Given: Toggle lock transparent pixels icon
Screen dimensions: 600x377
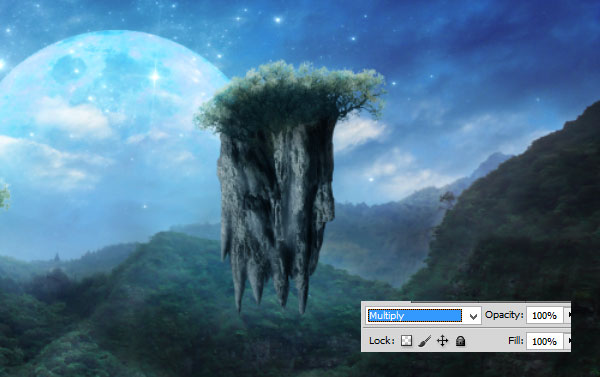Looking at the screenshot, I should pyautogui.click(x=406, y=341).
